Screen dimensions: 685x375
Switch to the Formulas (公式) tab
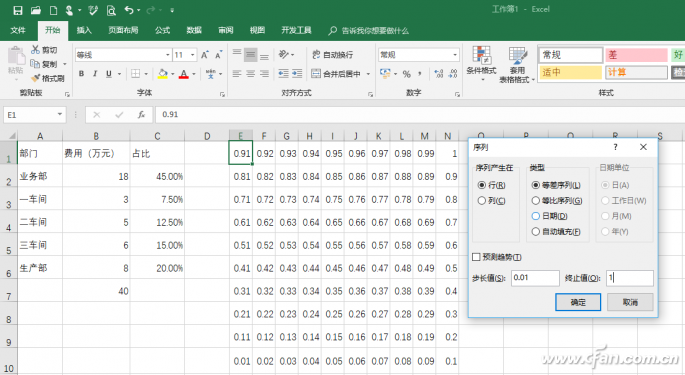pyautogui.click(x=162, y=30)
